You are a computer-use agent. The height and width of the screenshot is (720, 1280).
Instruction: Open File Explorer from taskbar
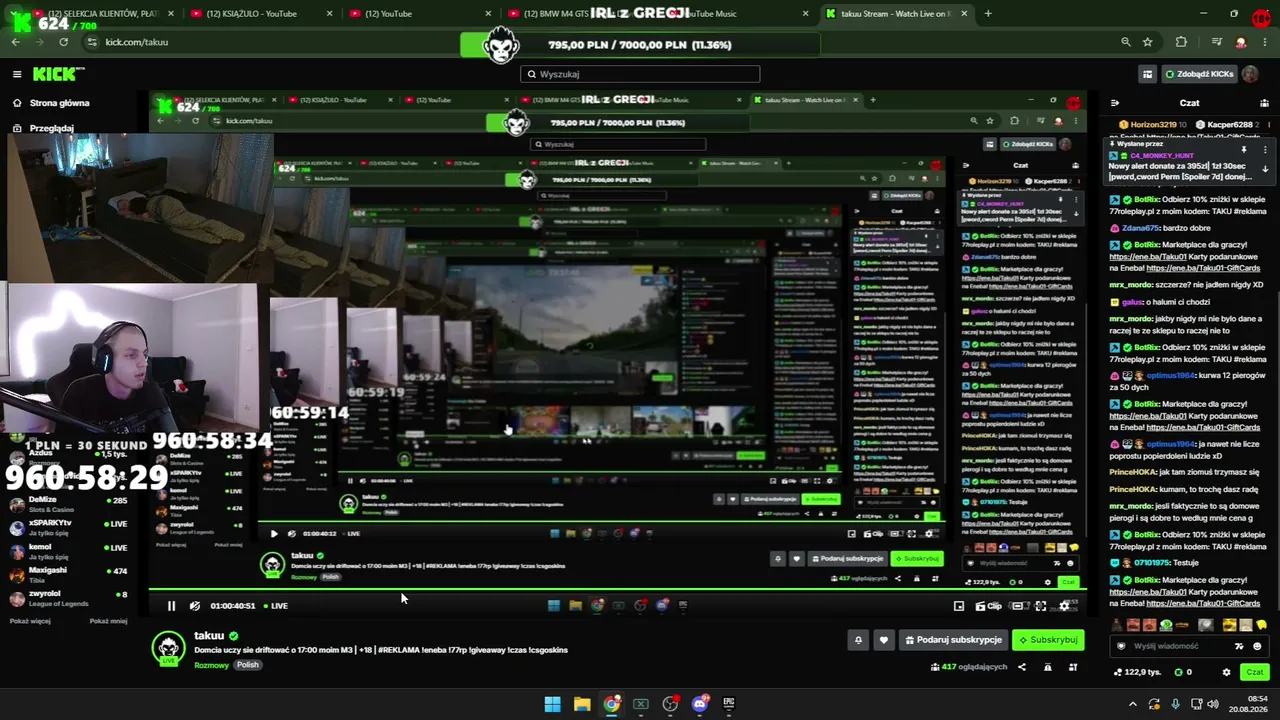[x=582, y=704]
